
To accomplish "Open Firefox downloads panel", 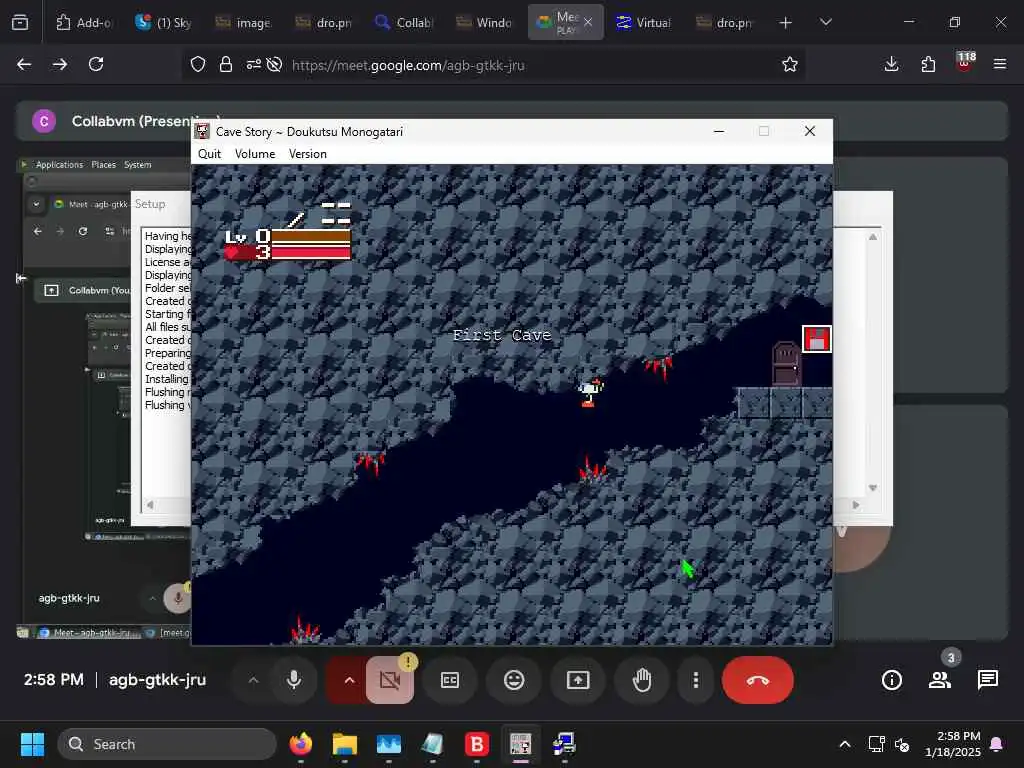I will pyautogui.click(x=891, y=64).
